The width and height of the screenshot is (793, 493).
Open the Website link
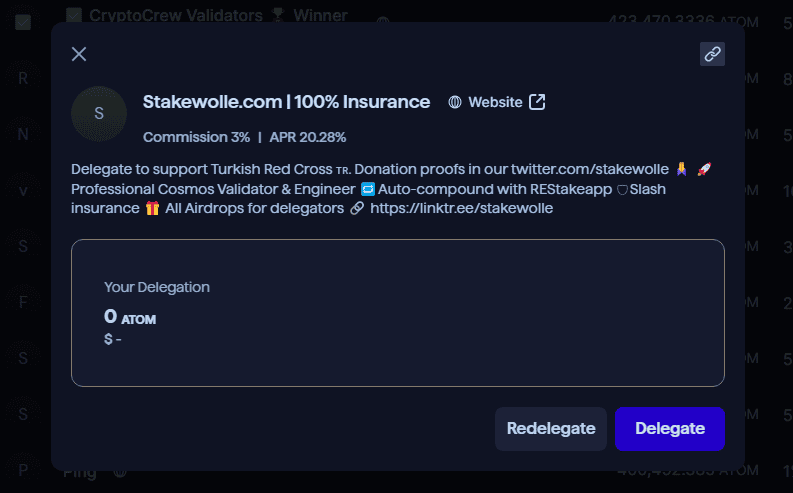tap(496, 102)
